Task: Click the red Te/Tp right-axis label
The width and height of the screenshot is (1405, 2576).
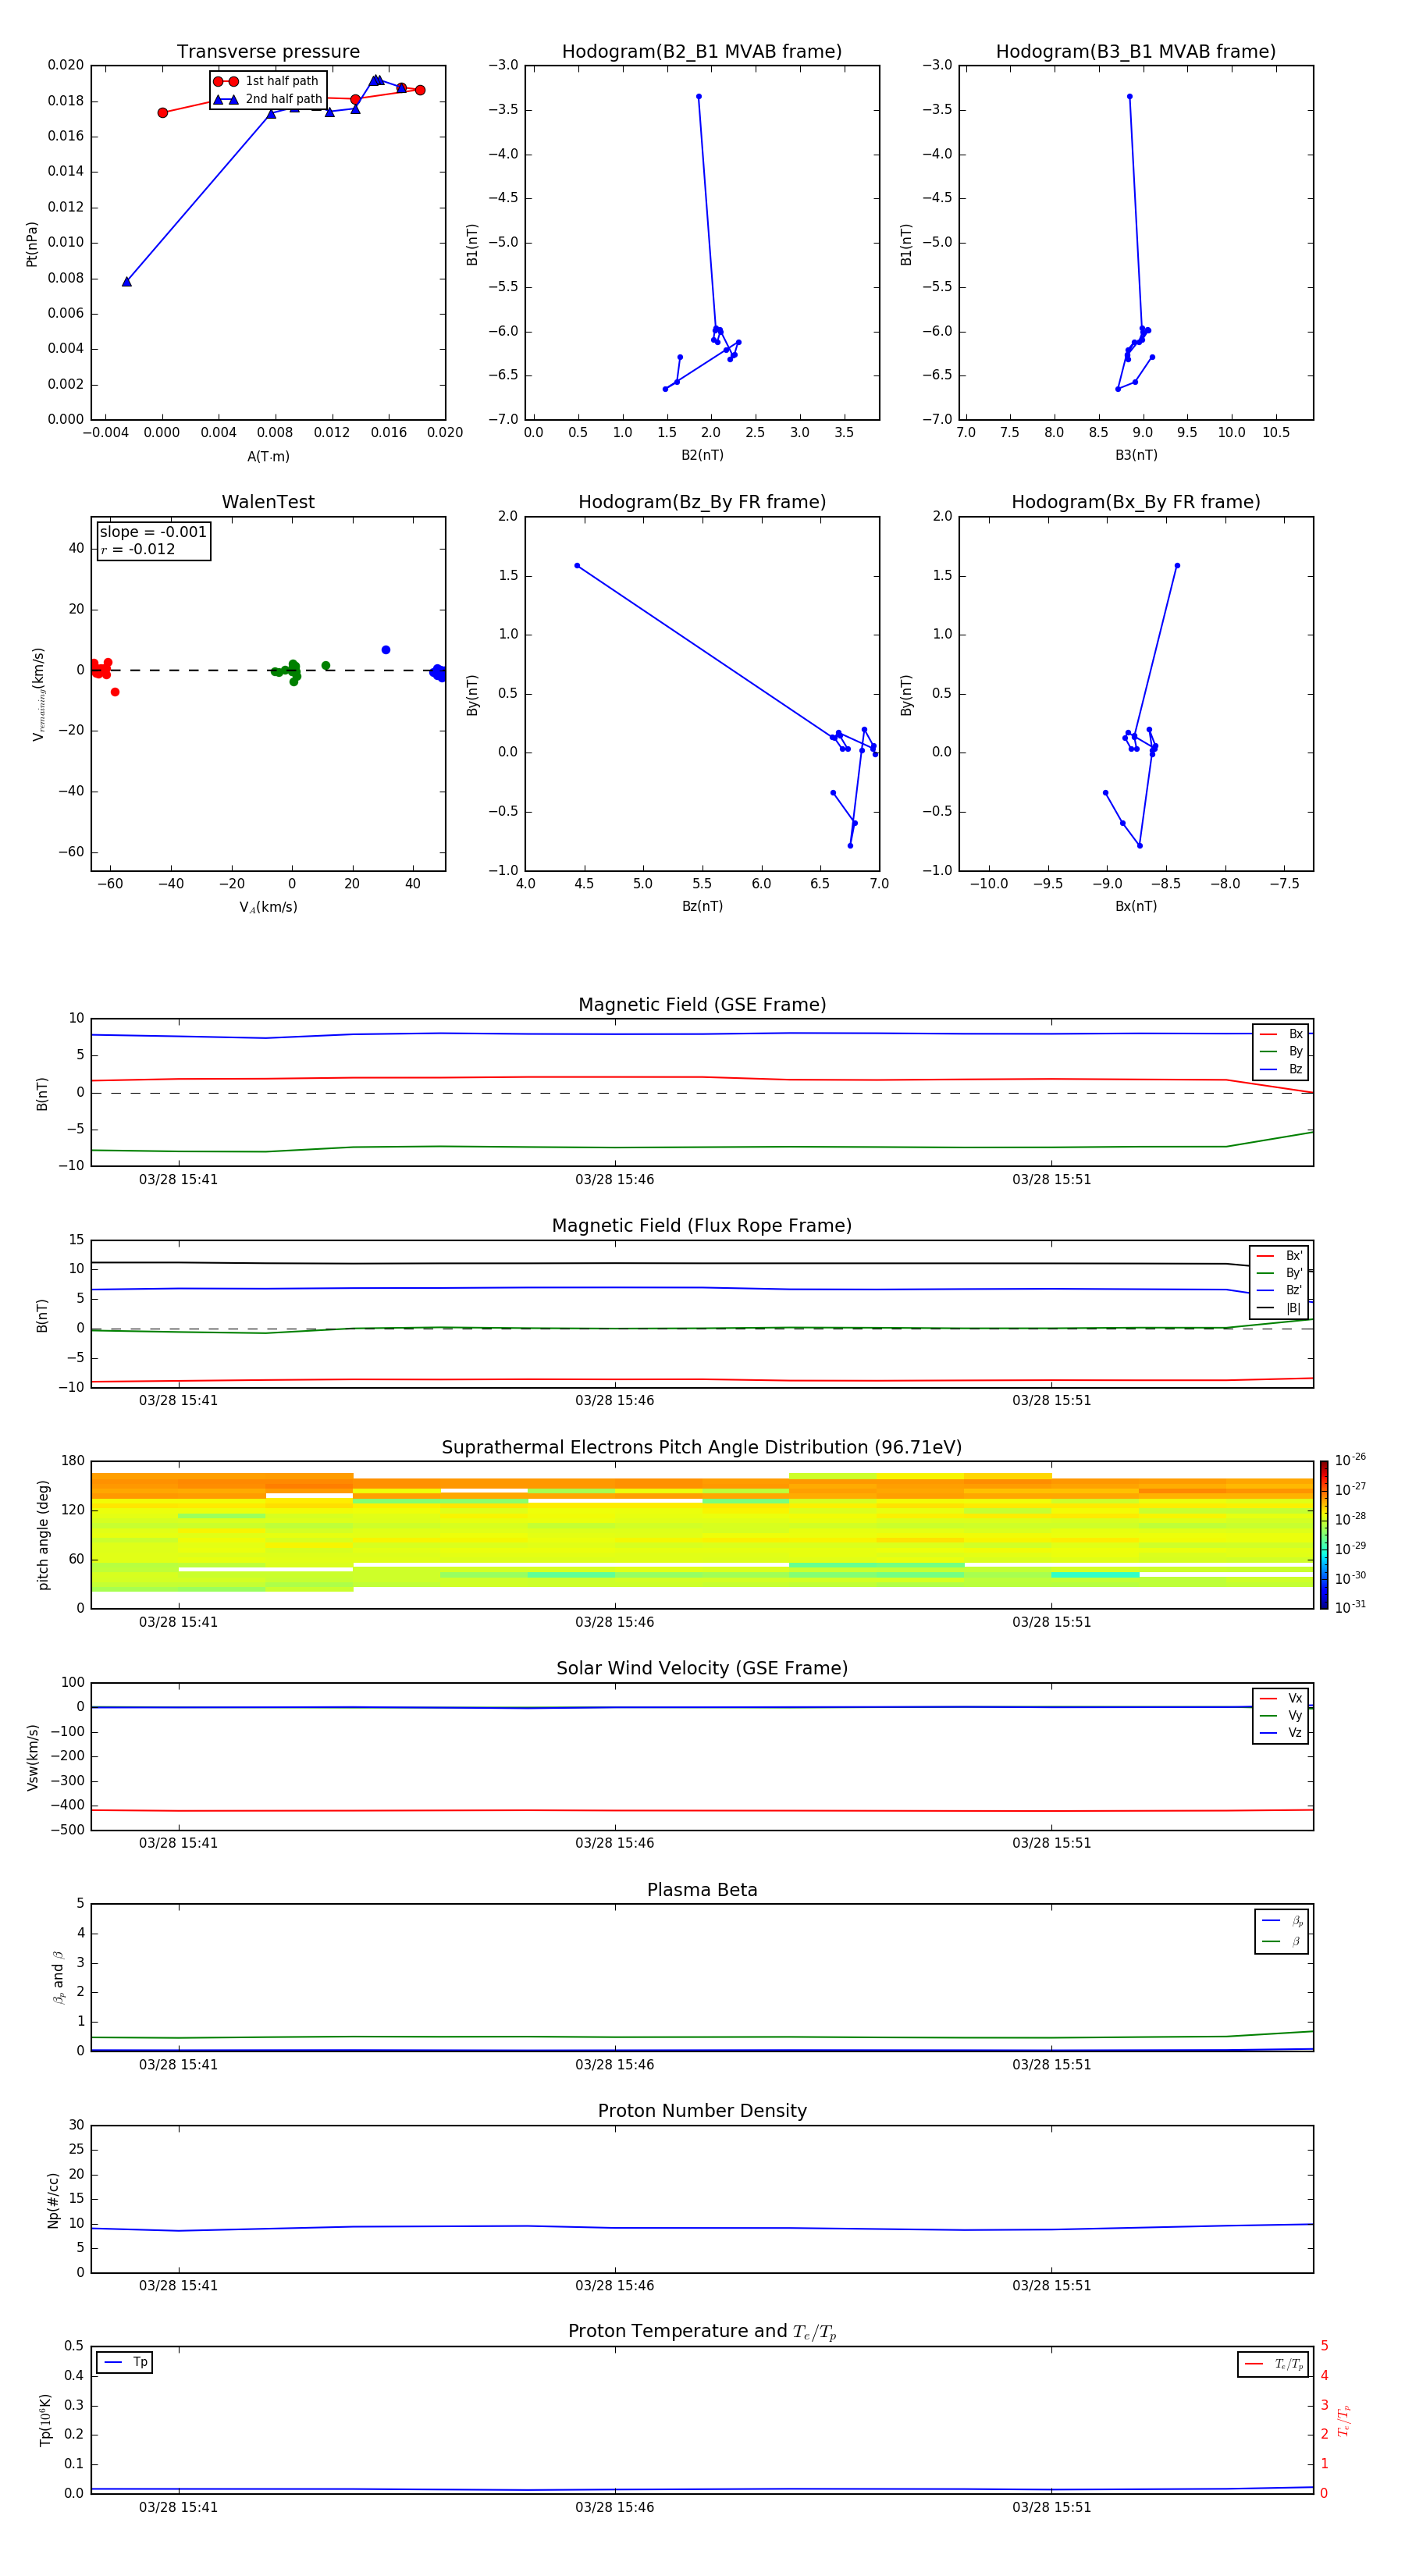Action: tap(1343, 2420)
